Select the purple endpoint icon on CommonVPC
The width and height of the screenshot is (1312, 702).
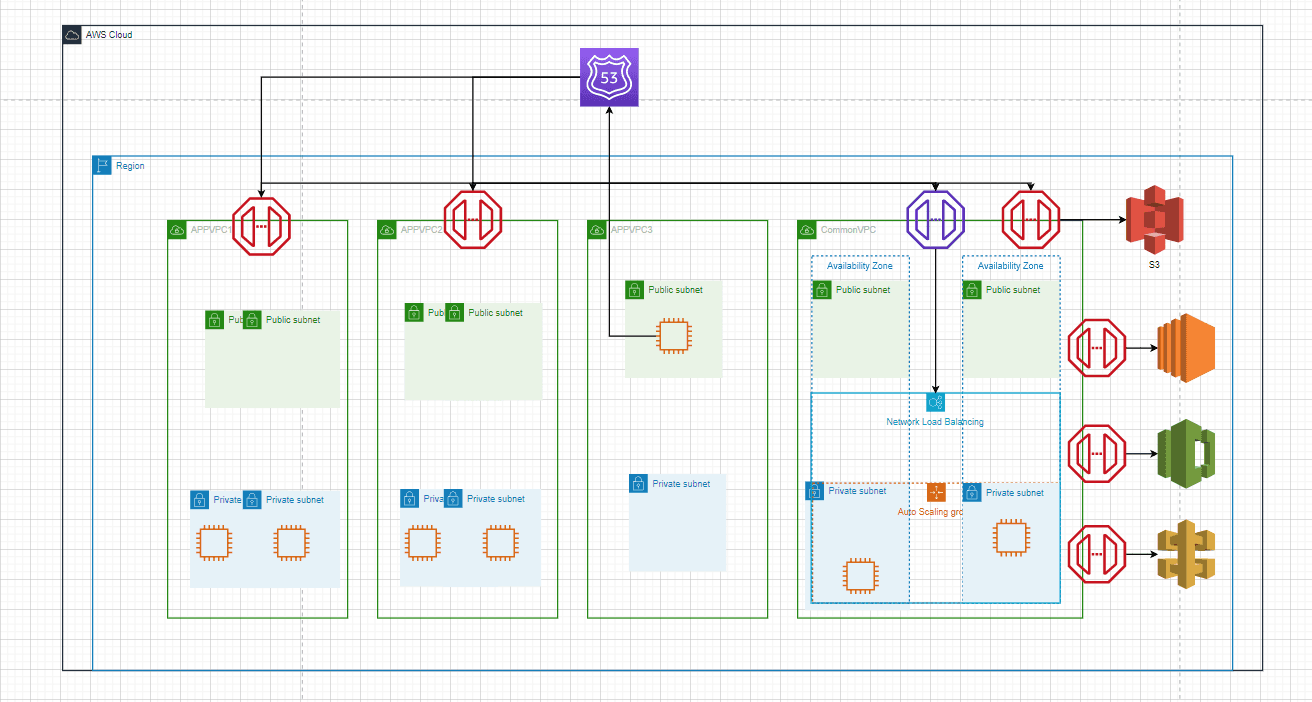935,219
